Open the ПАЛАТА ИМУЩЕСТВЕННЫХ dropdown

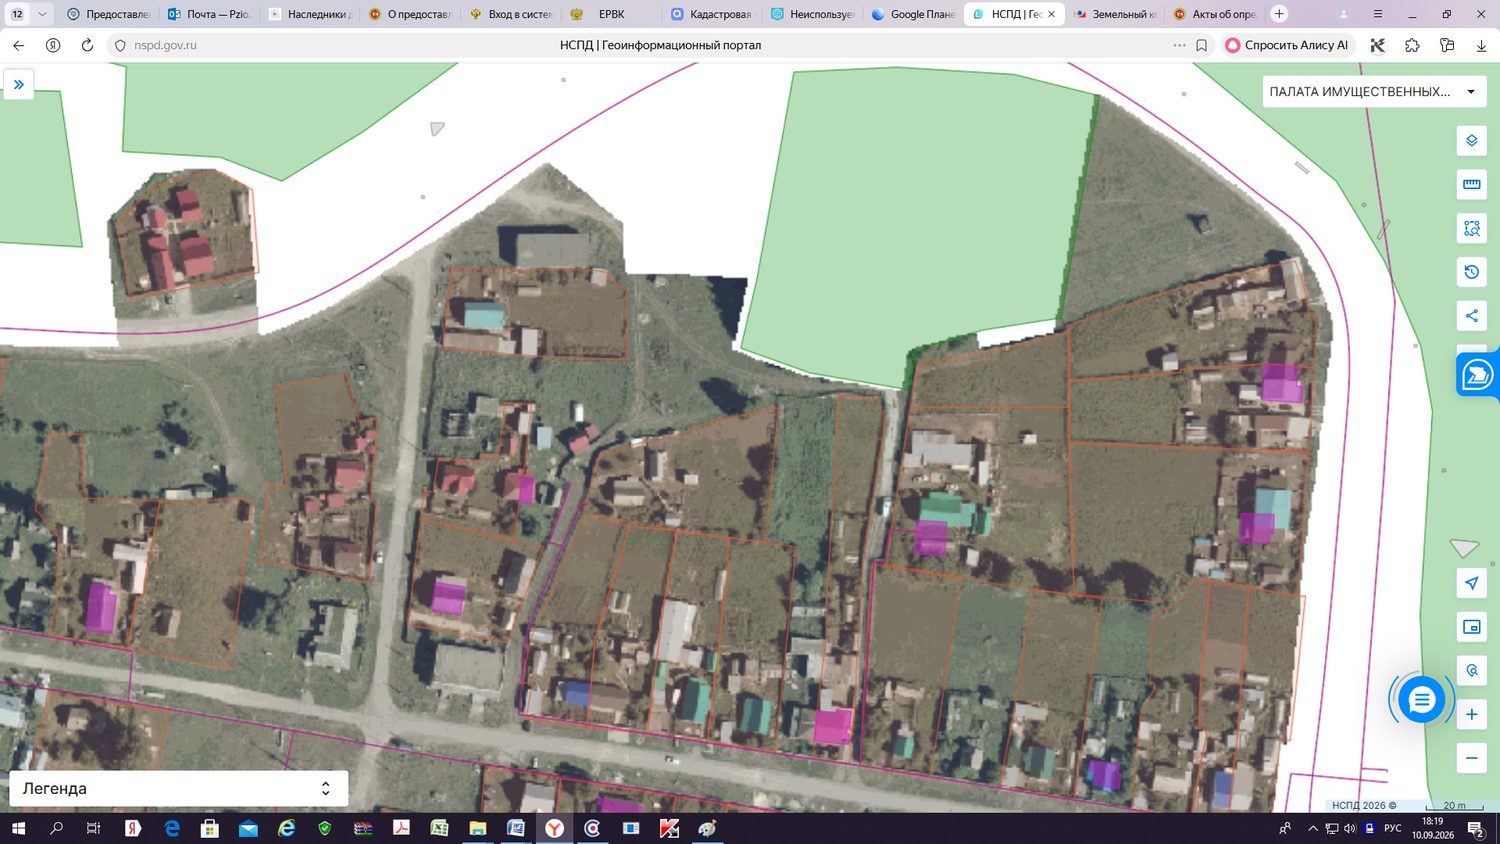click(x=1374, y=92)
